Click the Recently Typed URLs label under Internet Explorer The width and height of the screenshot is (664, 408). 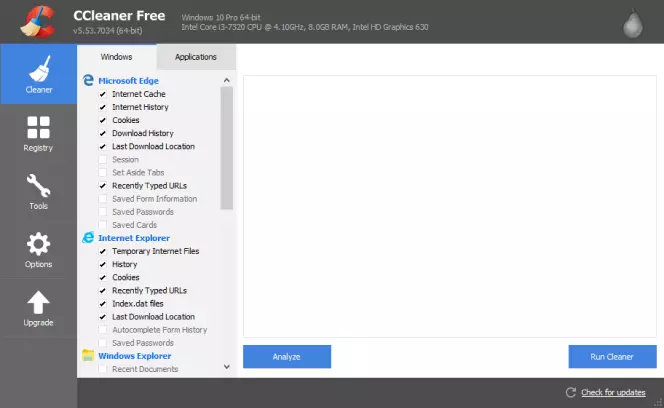coord(149,291)
